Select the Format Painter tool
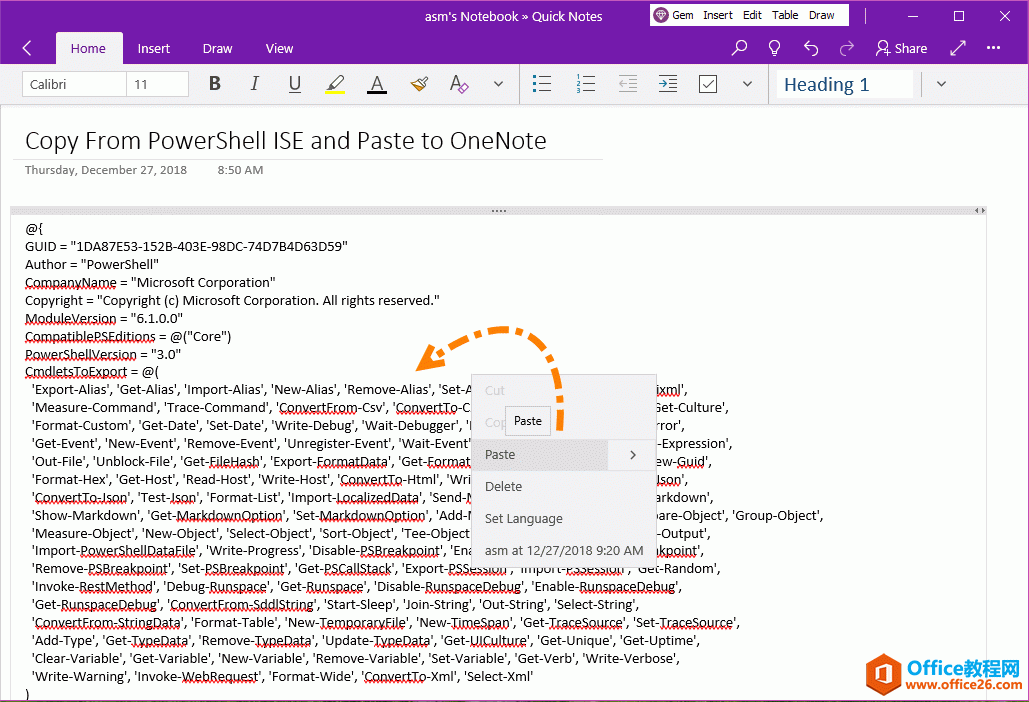This screenshot has width=1029, height=702. click(x=419, y=84)
